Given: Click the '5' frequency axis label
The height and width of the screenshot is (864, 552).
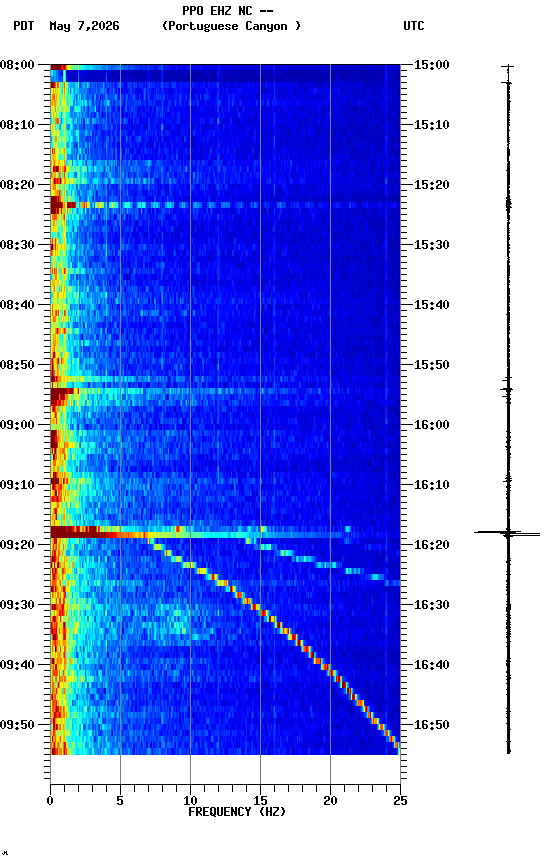Looking at the screenshot, I should pyautogui.click(x=120, y=801).
